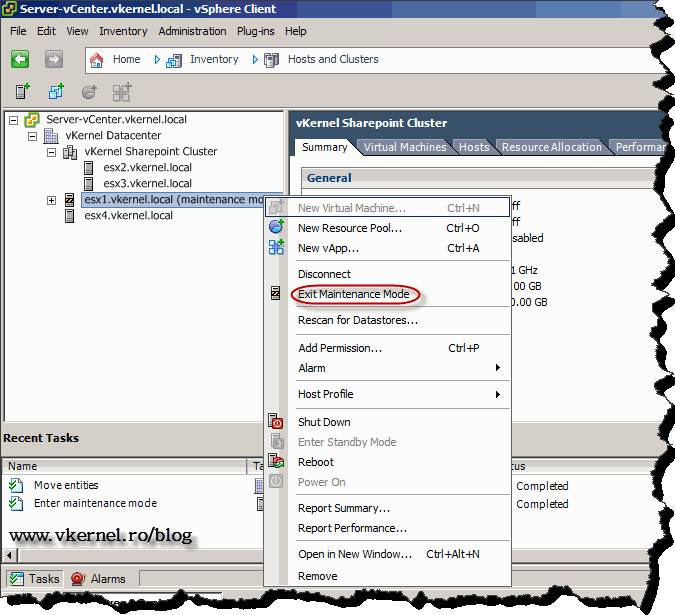Click the Home house icon
Screen dimensions: 675x615
click(96, 60)
